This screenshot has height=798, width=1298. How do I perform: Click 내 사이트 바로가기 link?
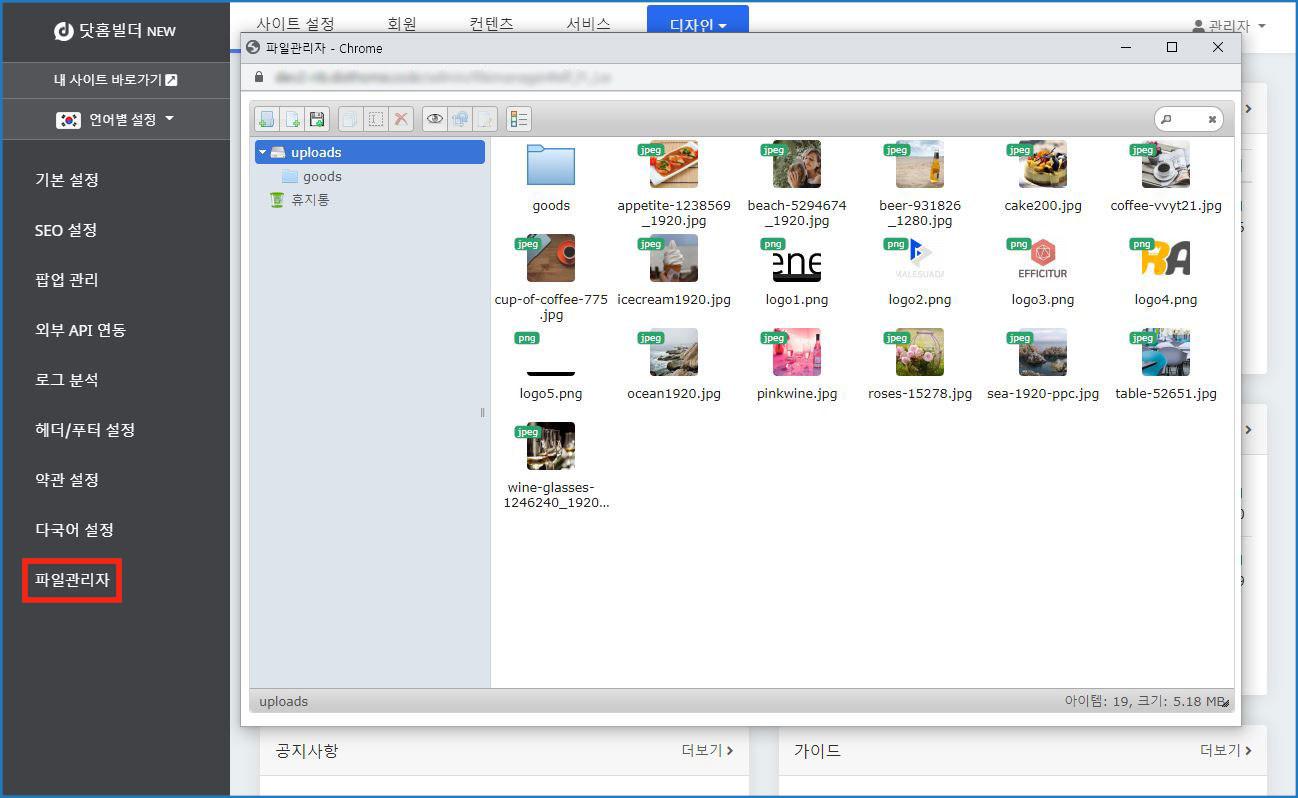[x=115, y=80]
